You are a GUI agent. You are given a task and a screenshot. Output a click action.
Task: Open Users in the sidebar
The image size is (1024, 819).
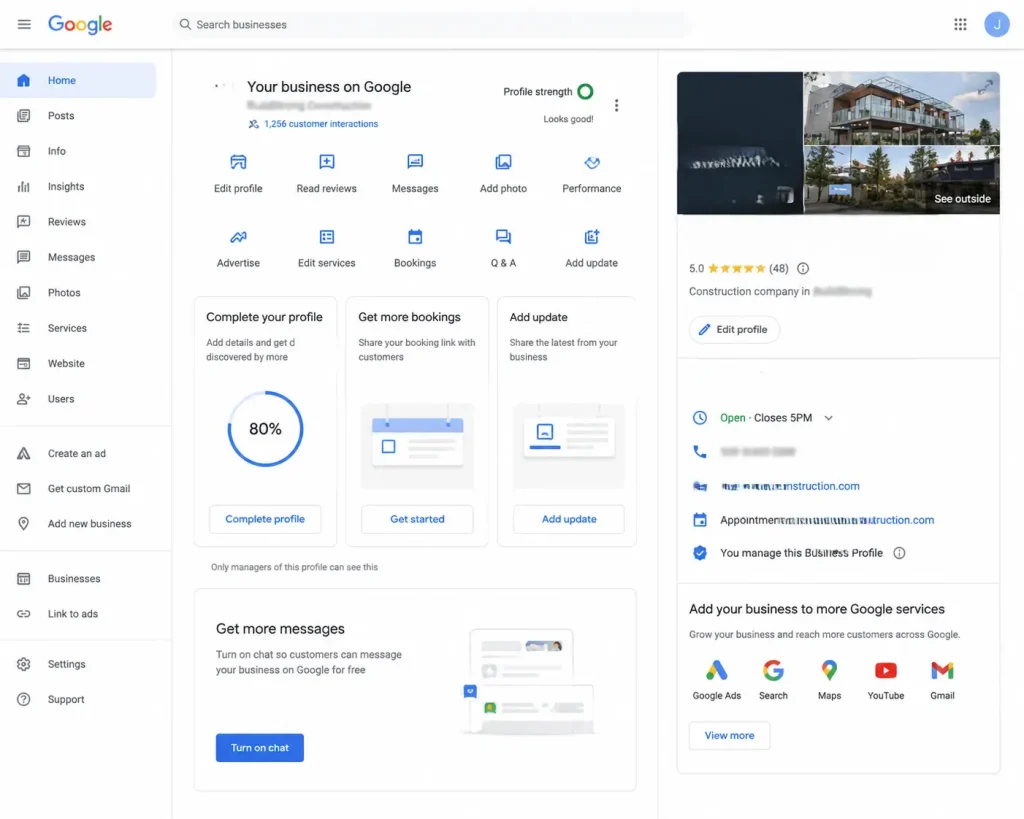[78, 398]
